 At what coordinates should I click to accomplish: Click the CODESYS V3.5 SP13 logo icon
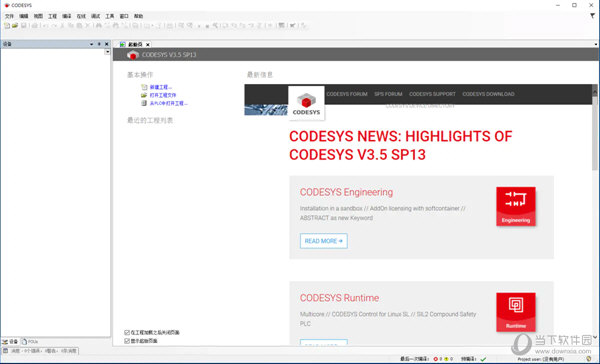click(x=132, y=55)
